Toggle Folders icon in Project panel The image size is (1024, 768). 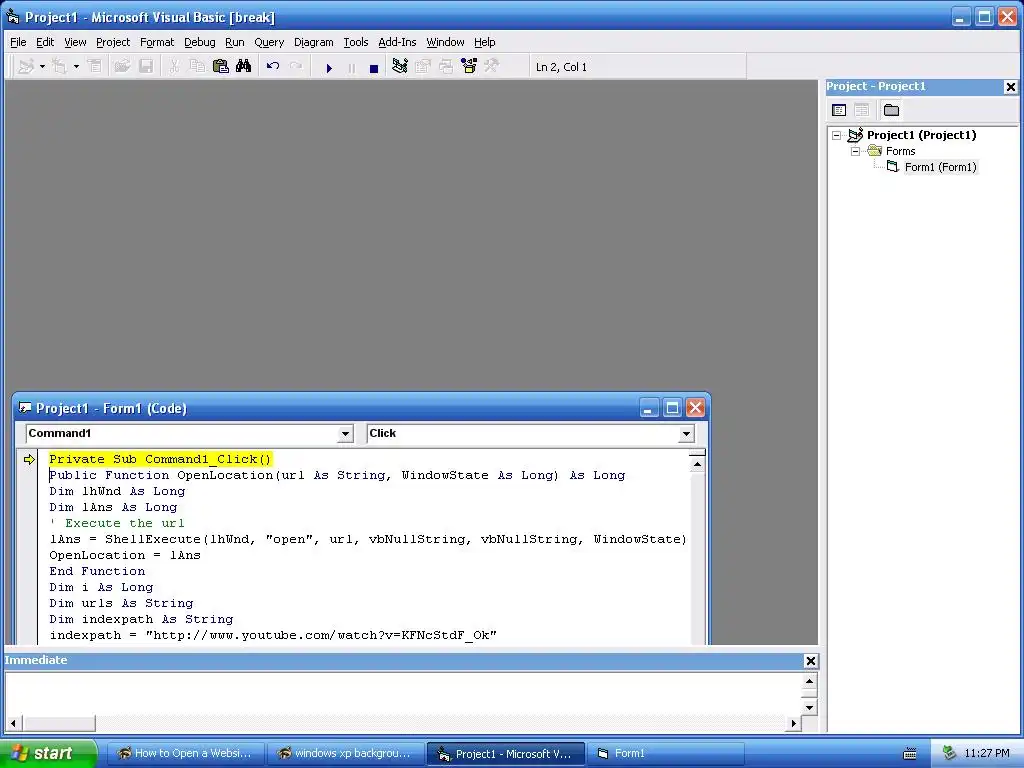pyautogui.click(x=891, y=110)
